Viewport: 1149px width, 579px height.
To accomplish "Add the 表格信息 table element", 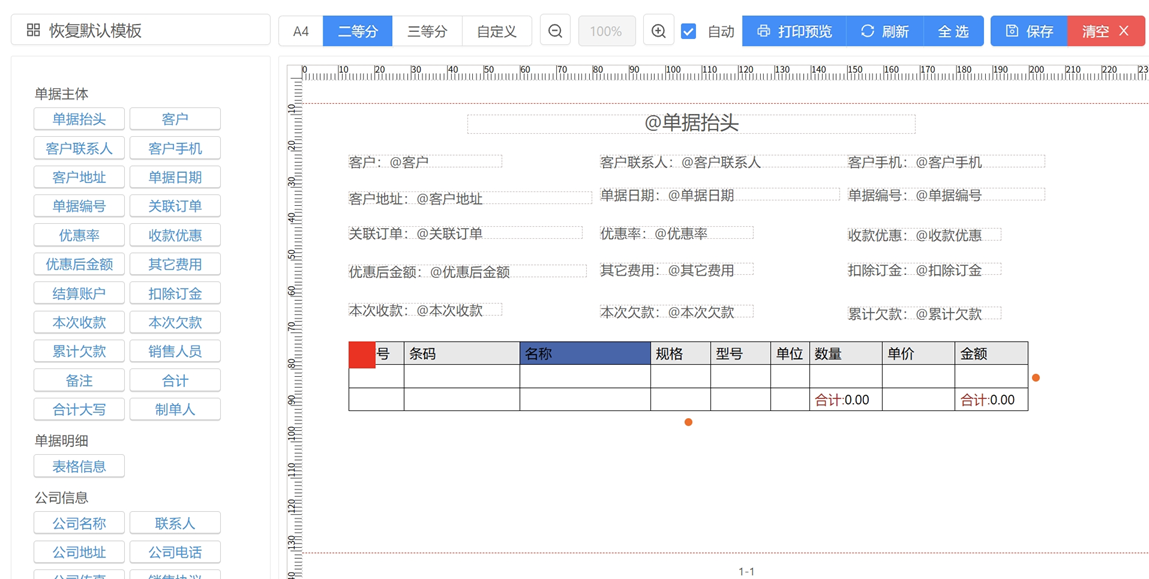I will tap(79, 465).
